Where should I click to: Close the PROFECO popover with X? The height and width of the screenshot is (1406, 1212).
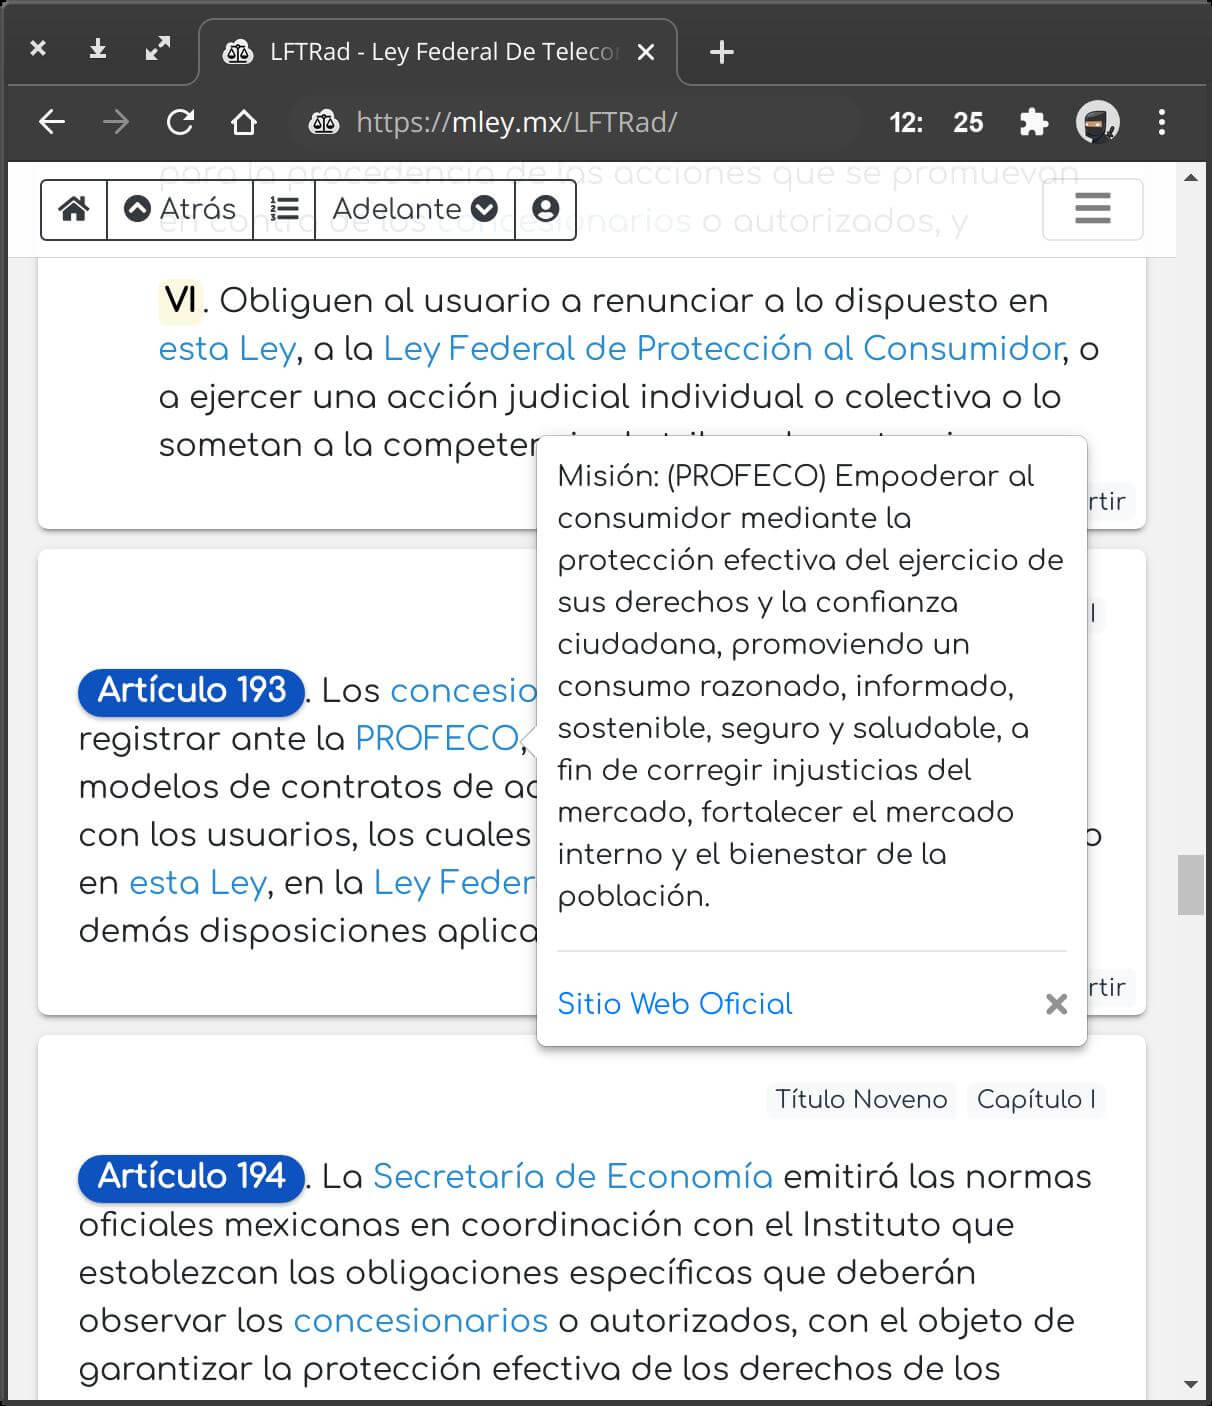[x=1056, y=1004]
